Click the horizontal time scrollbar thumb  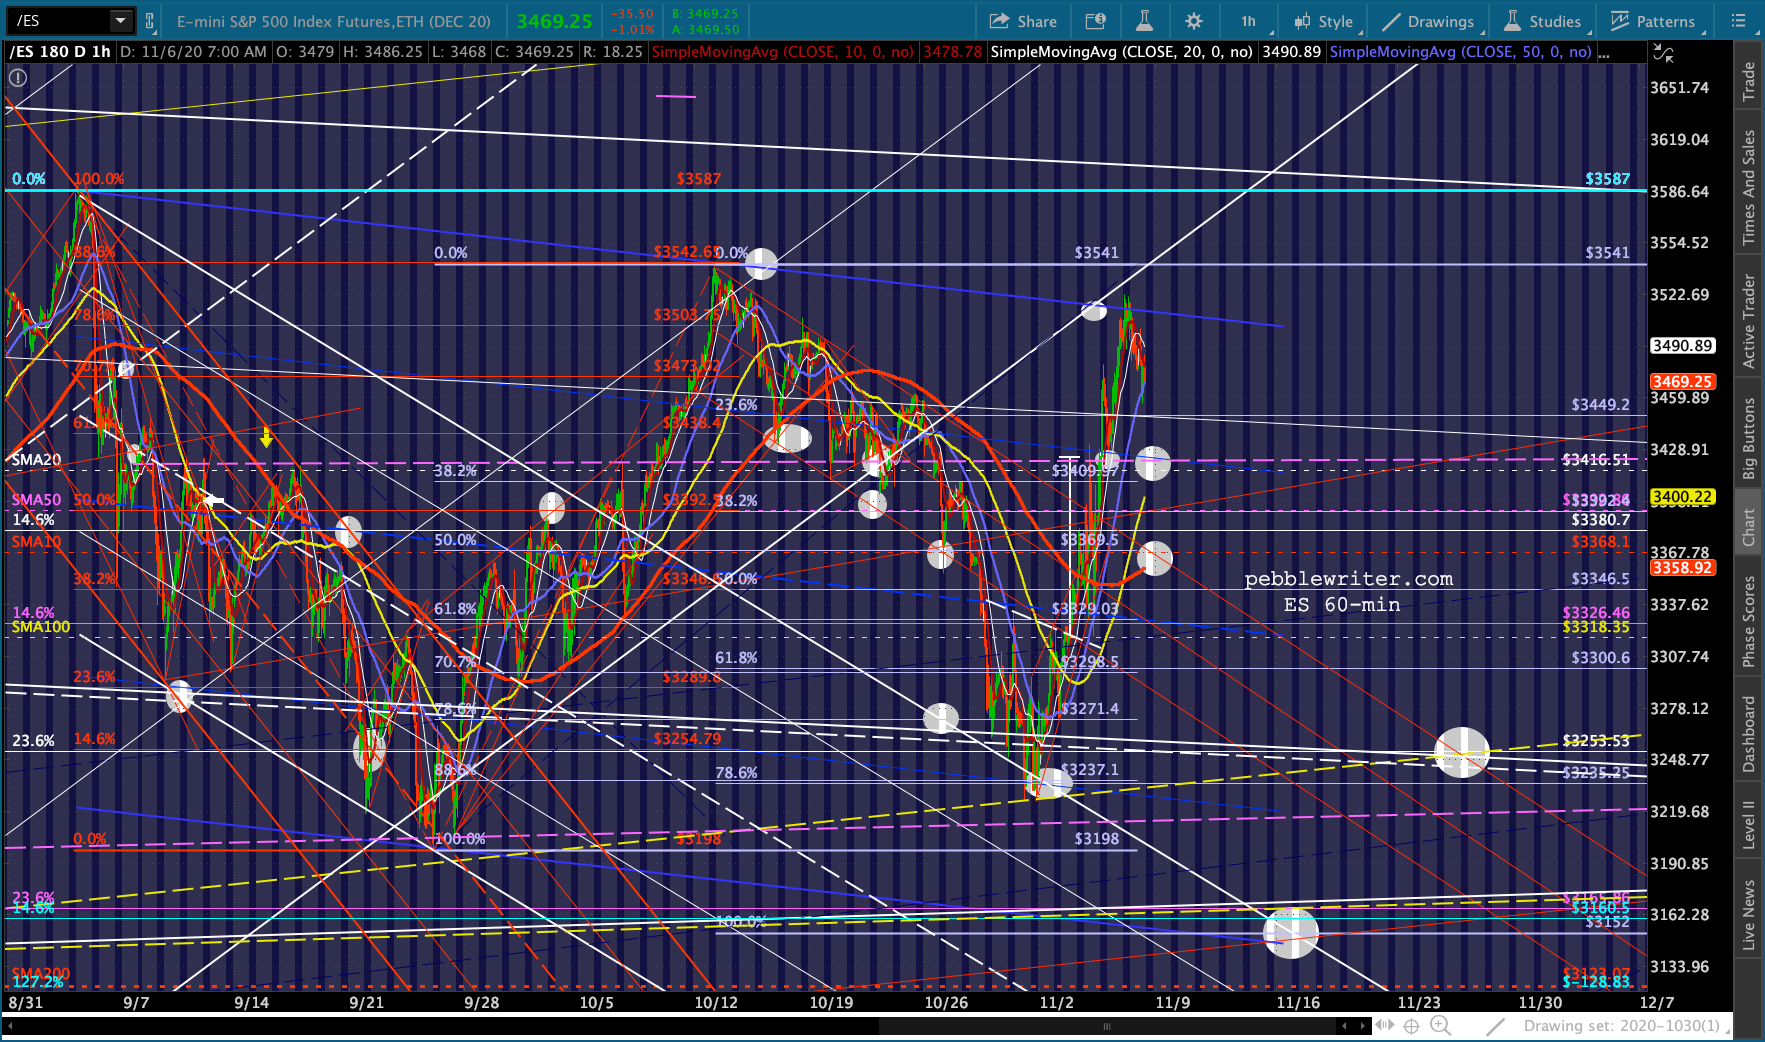[1107, 1026]
